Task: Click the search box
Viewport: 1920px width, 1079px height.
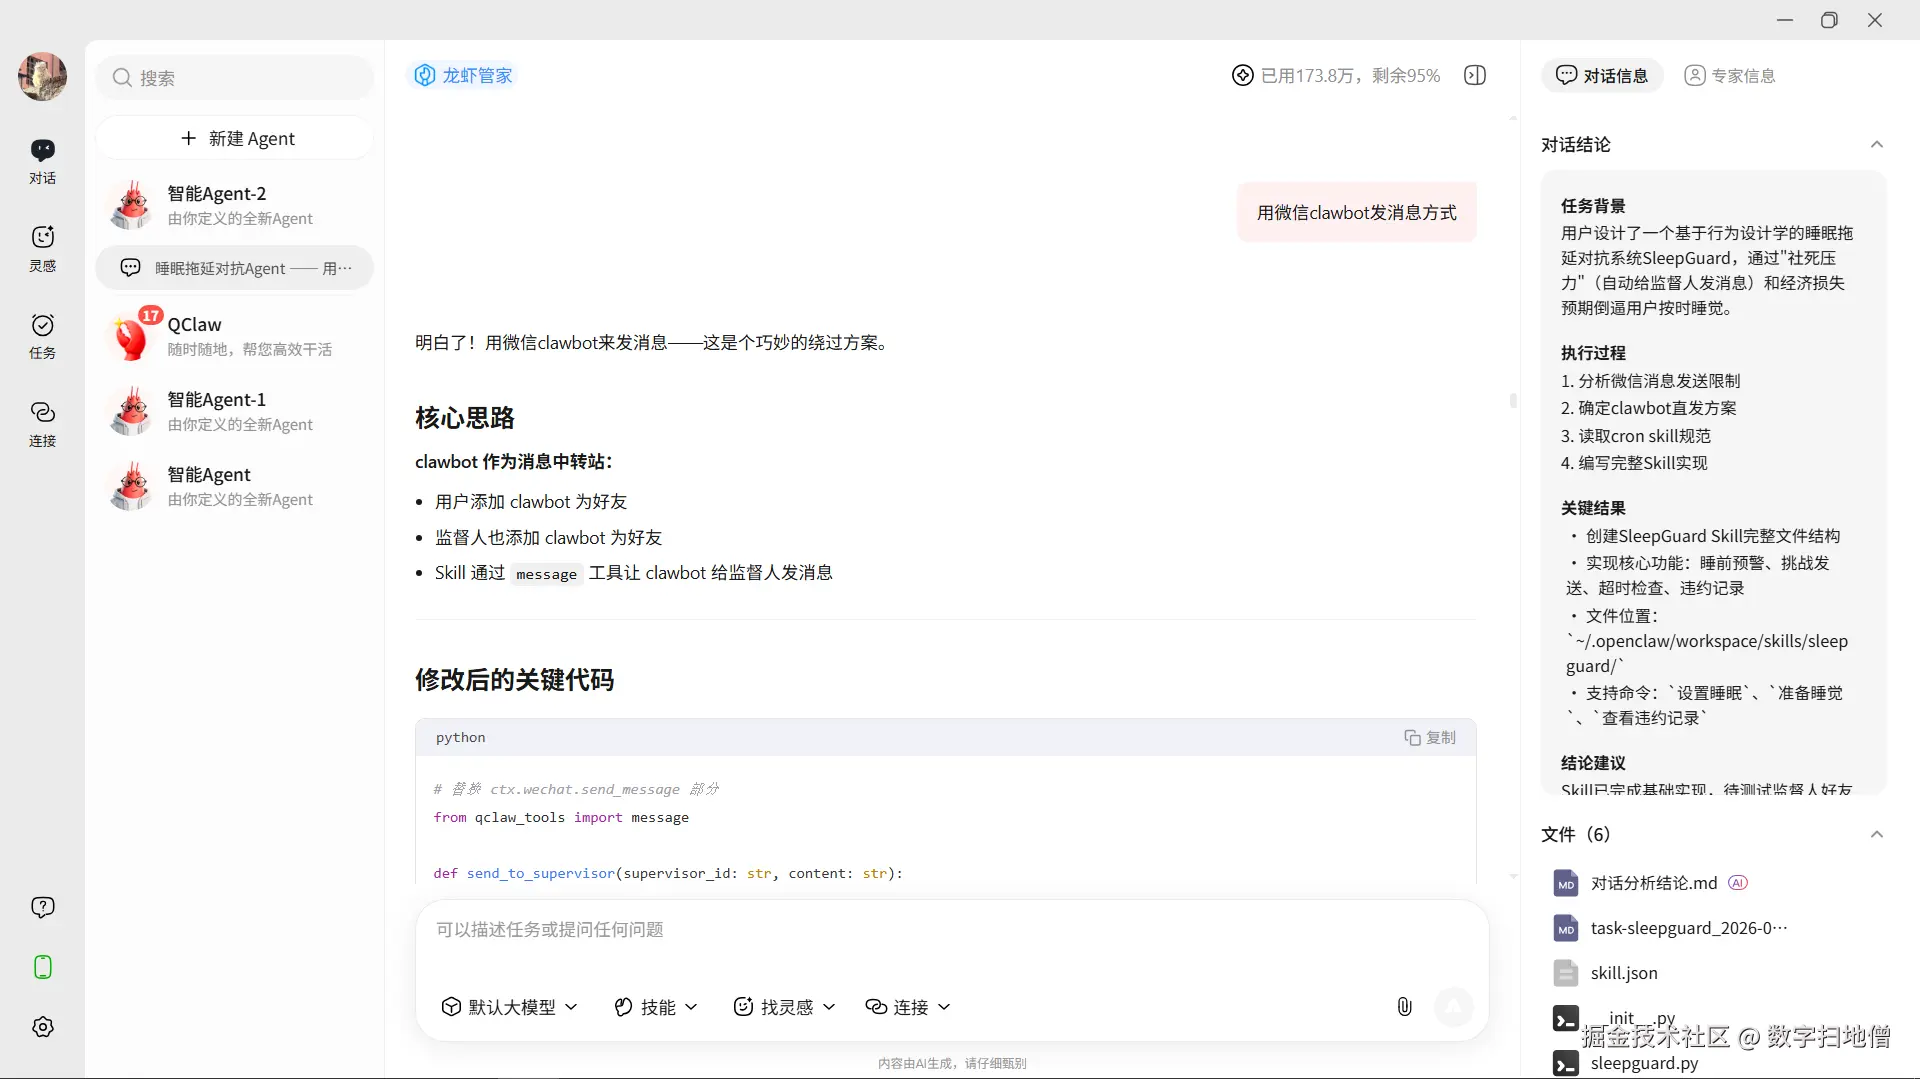Action: pos(236,77)
